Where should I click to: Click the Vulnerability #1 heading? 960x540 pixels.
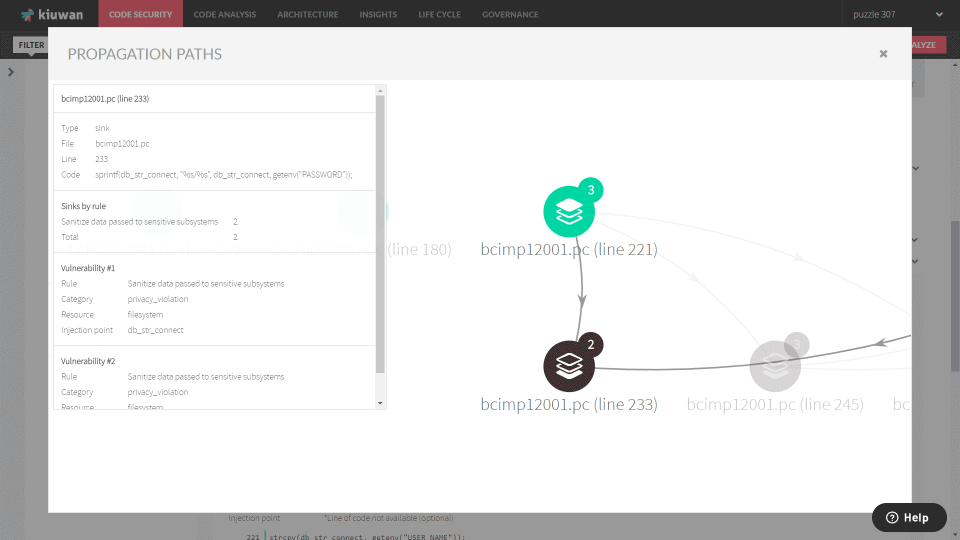click(x=88, y=268)
